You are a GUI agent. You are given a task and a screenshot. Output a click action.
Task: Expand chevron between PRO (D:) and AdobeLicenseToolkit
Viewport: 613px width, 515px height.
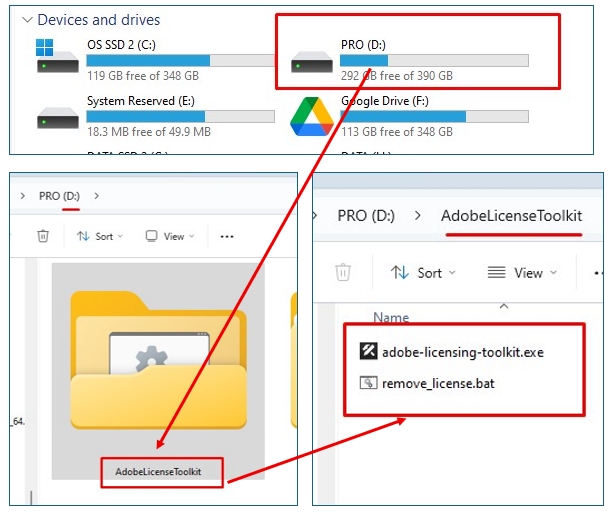point(418,216)
